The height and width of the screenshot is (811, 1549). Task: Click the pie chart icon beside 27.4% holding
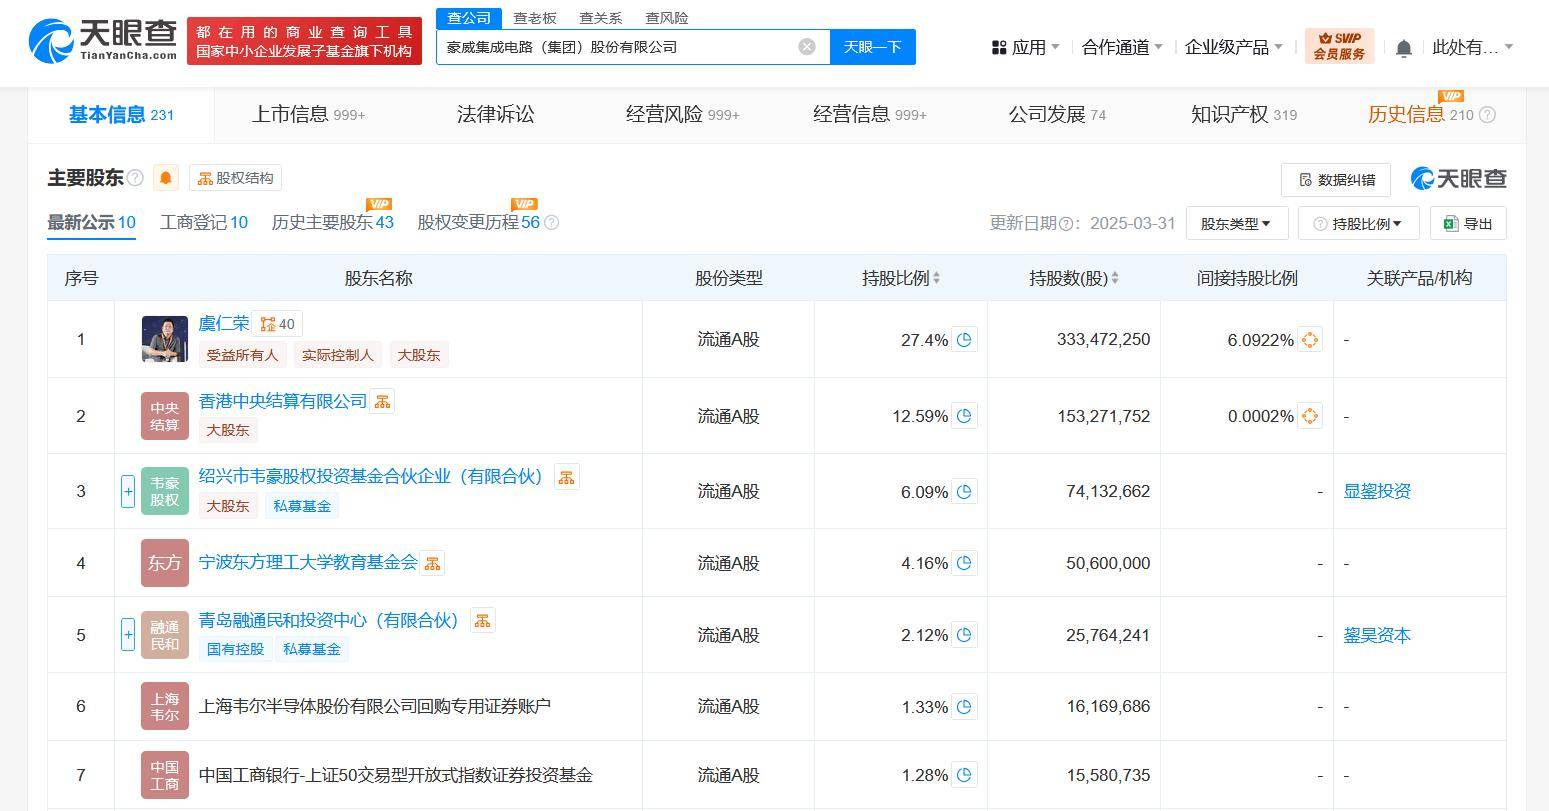click(963, 339)
